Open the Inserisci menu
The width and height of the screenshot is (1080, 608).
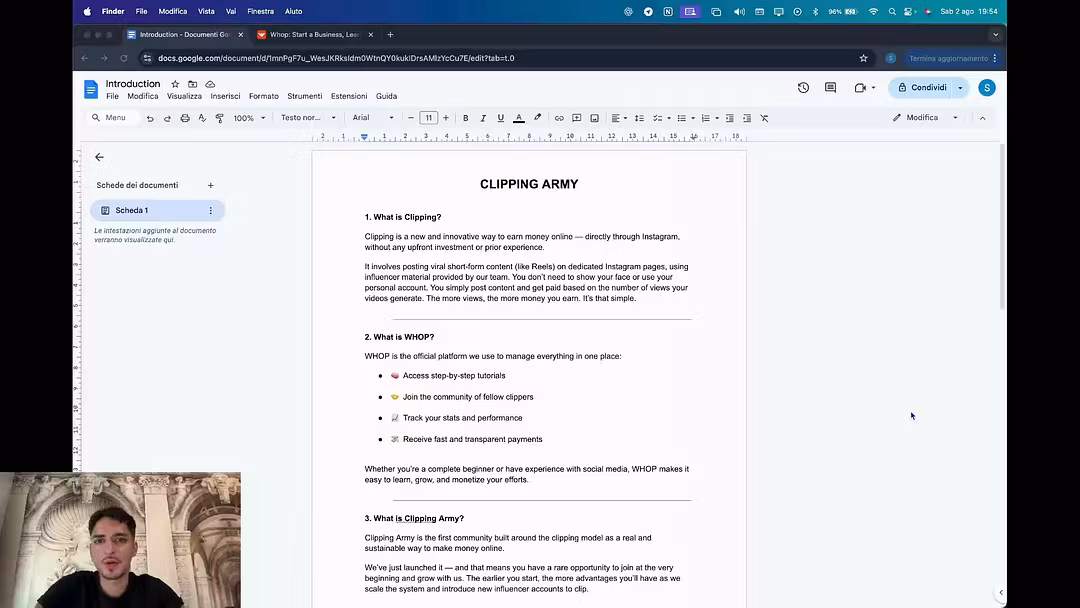225,97
